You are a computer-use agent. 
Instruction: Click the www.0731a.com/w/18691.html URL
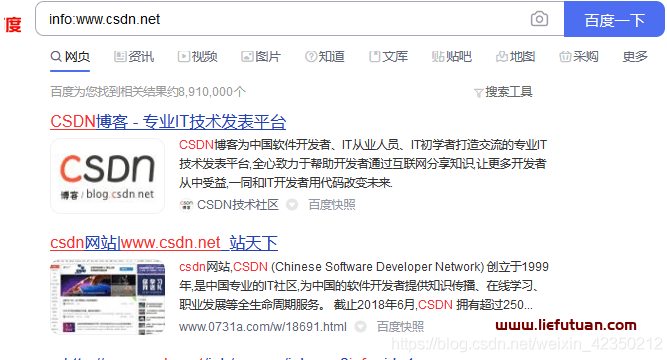[x=263, y=327]
